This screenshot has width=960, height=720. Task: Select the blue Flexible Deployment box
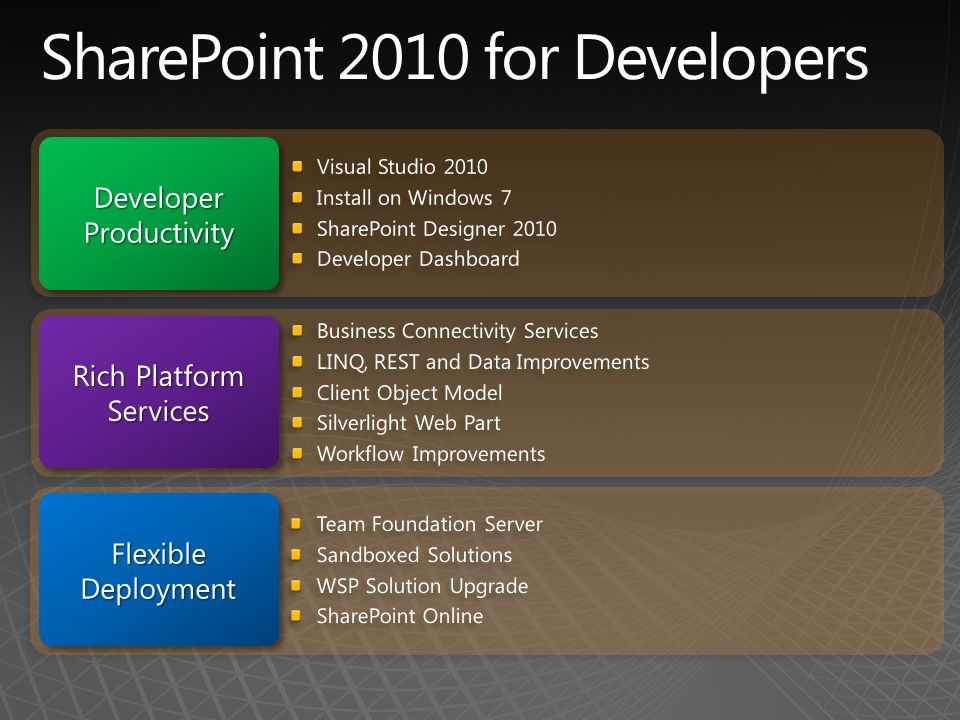(x=159, y=570)
